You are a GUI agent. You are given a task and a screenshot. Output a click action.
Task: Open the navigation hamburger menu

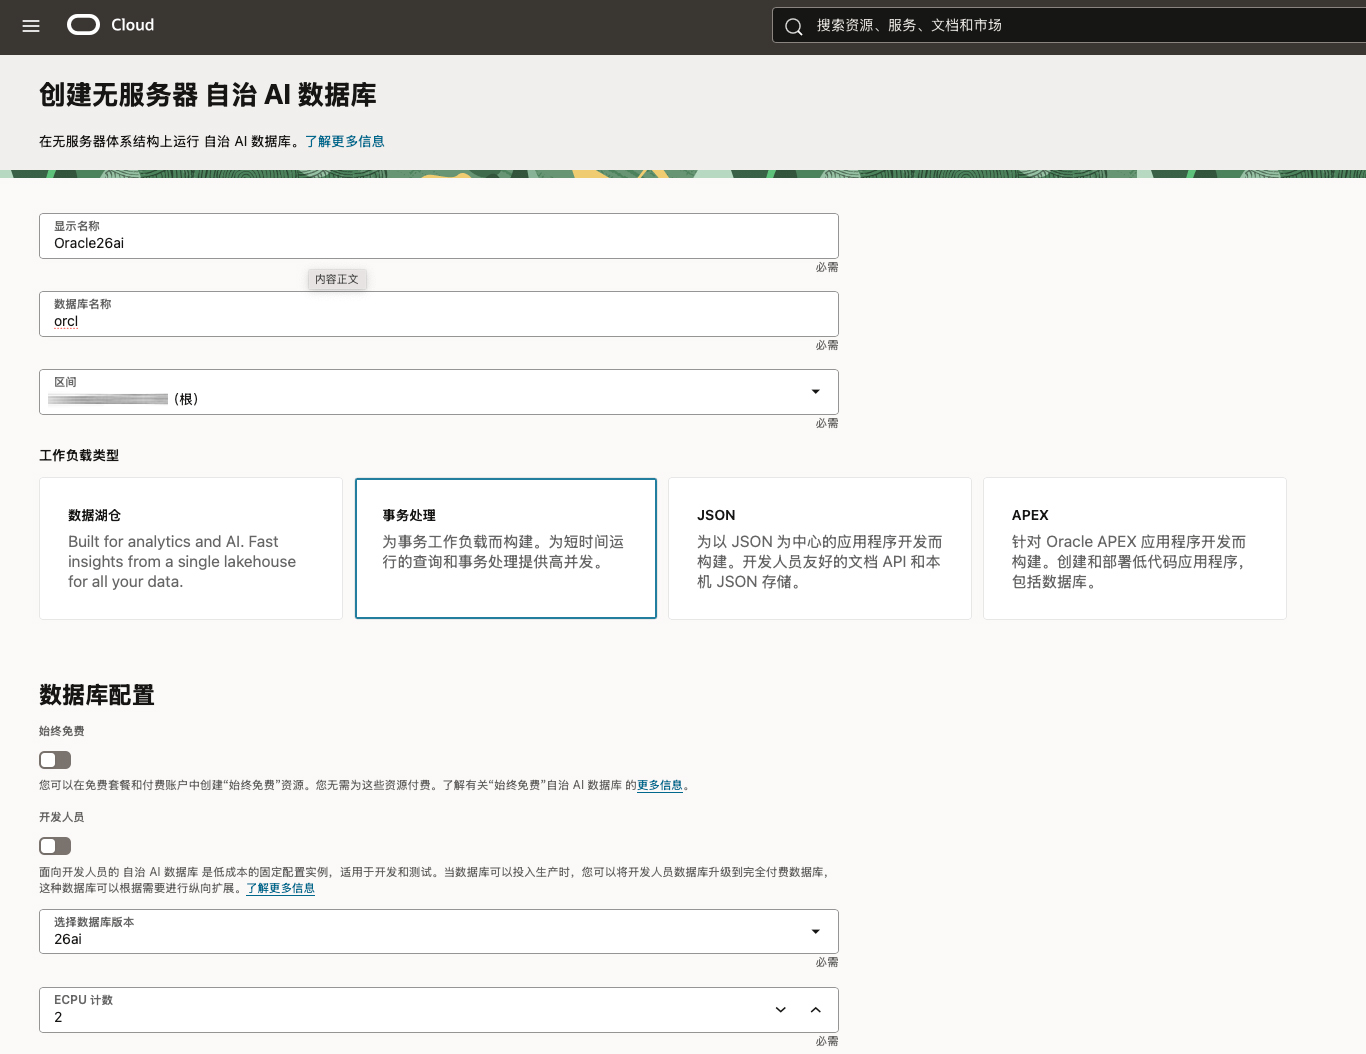(29, 26)
